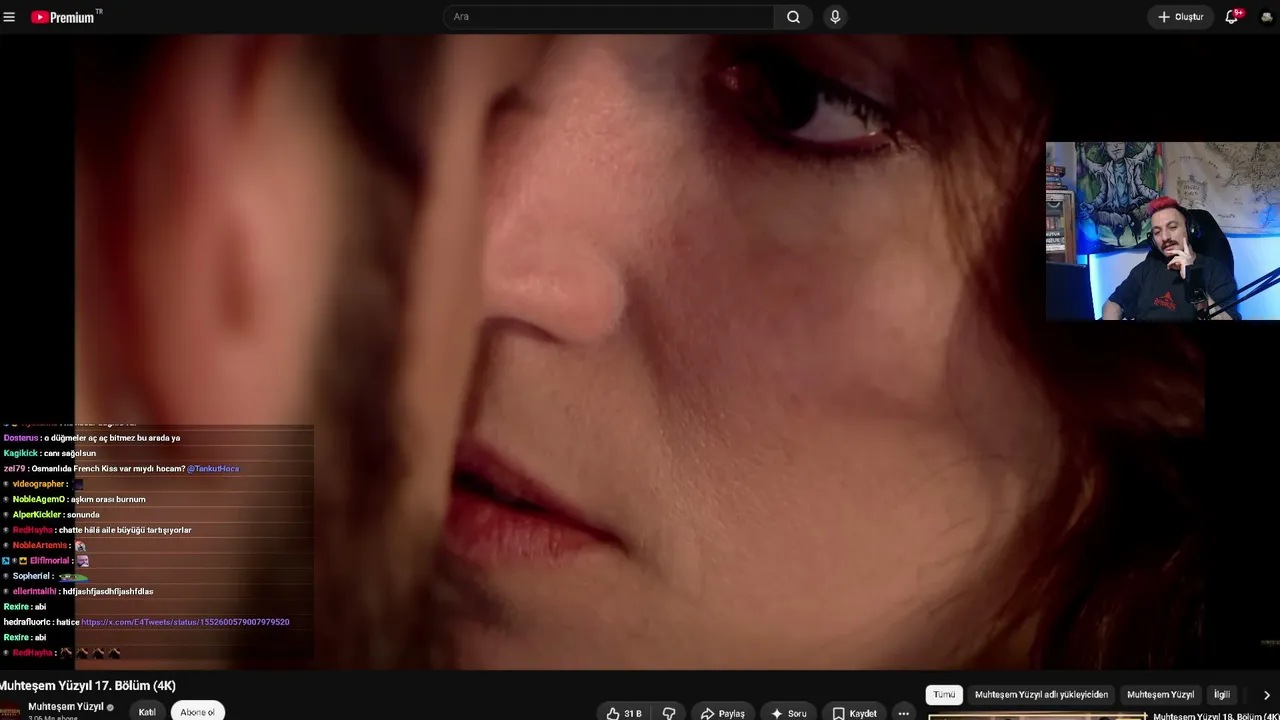The image size is (1280, 720).
Task: Click chat message 'aşkım orası burnum'
Action: [108, 499]
